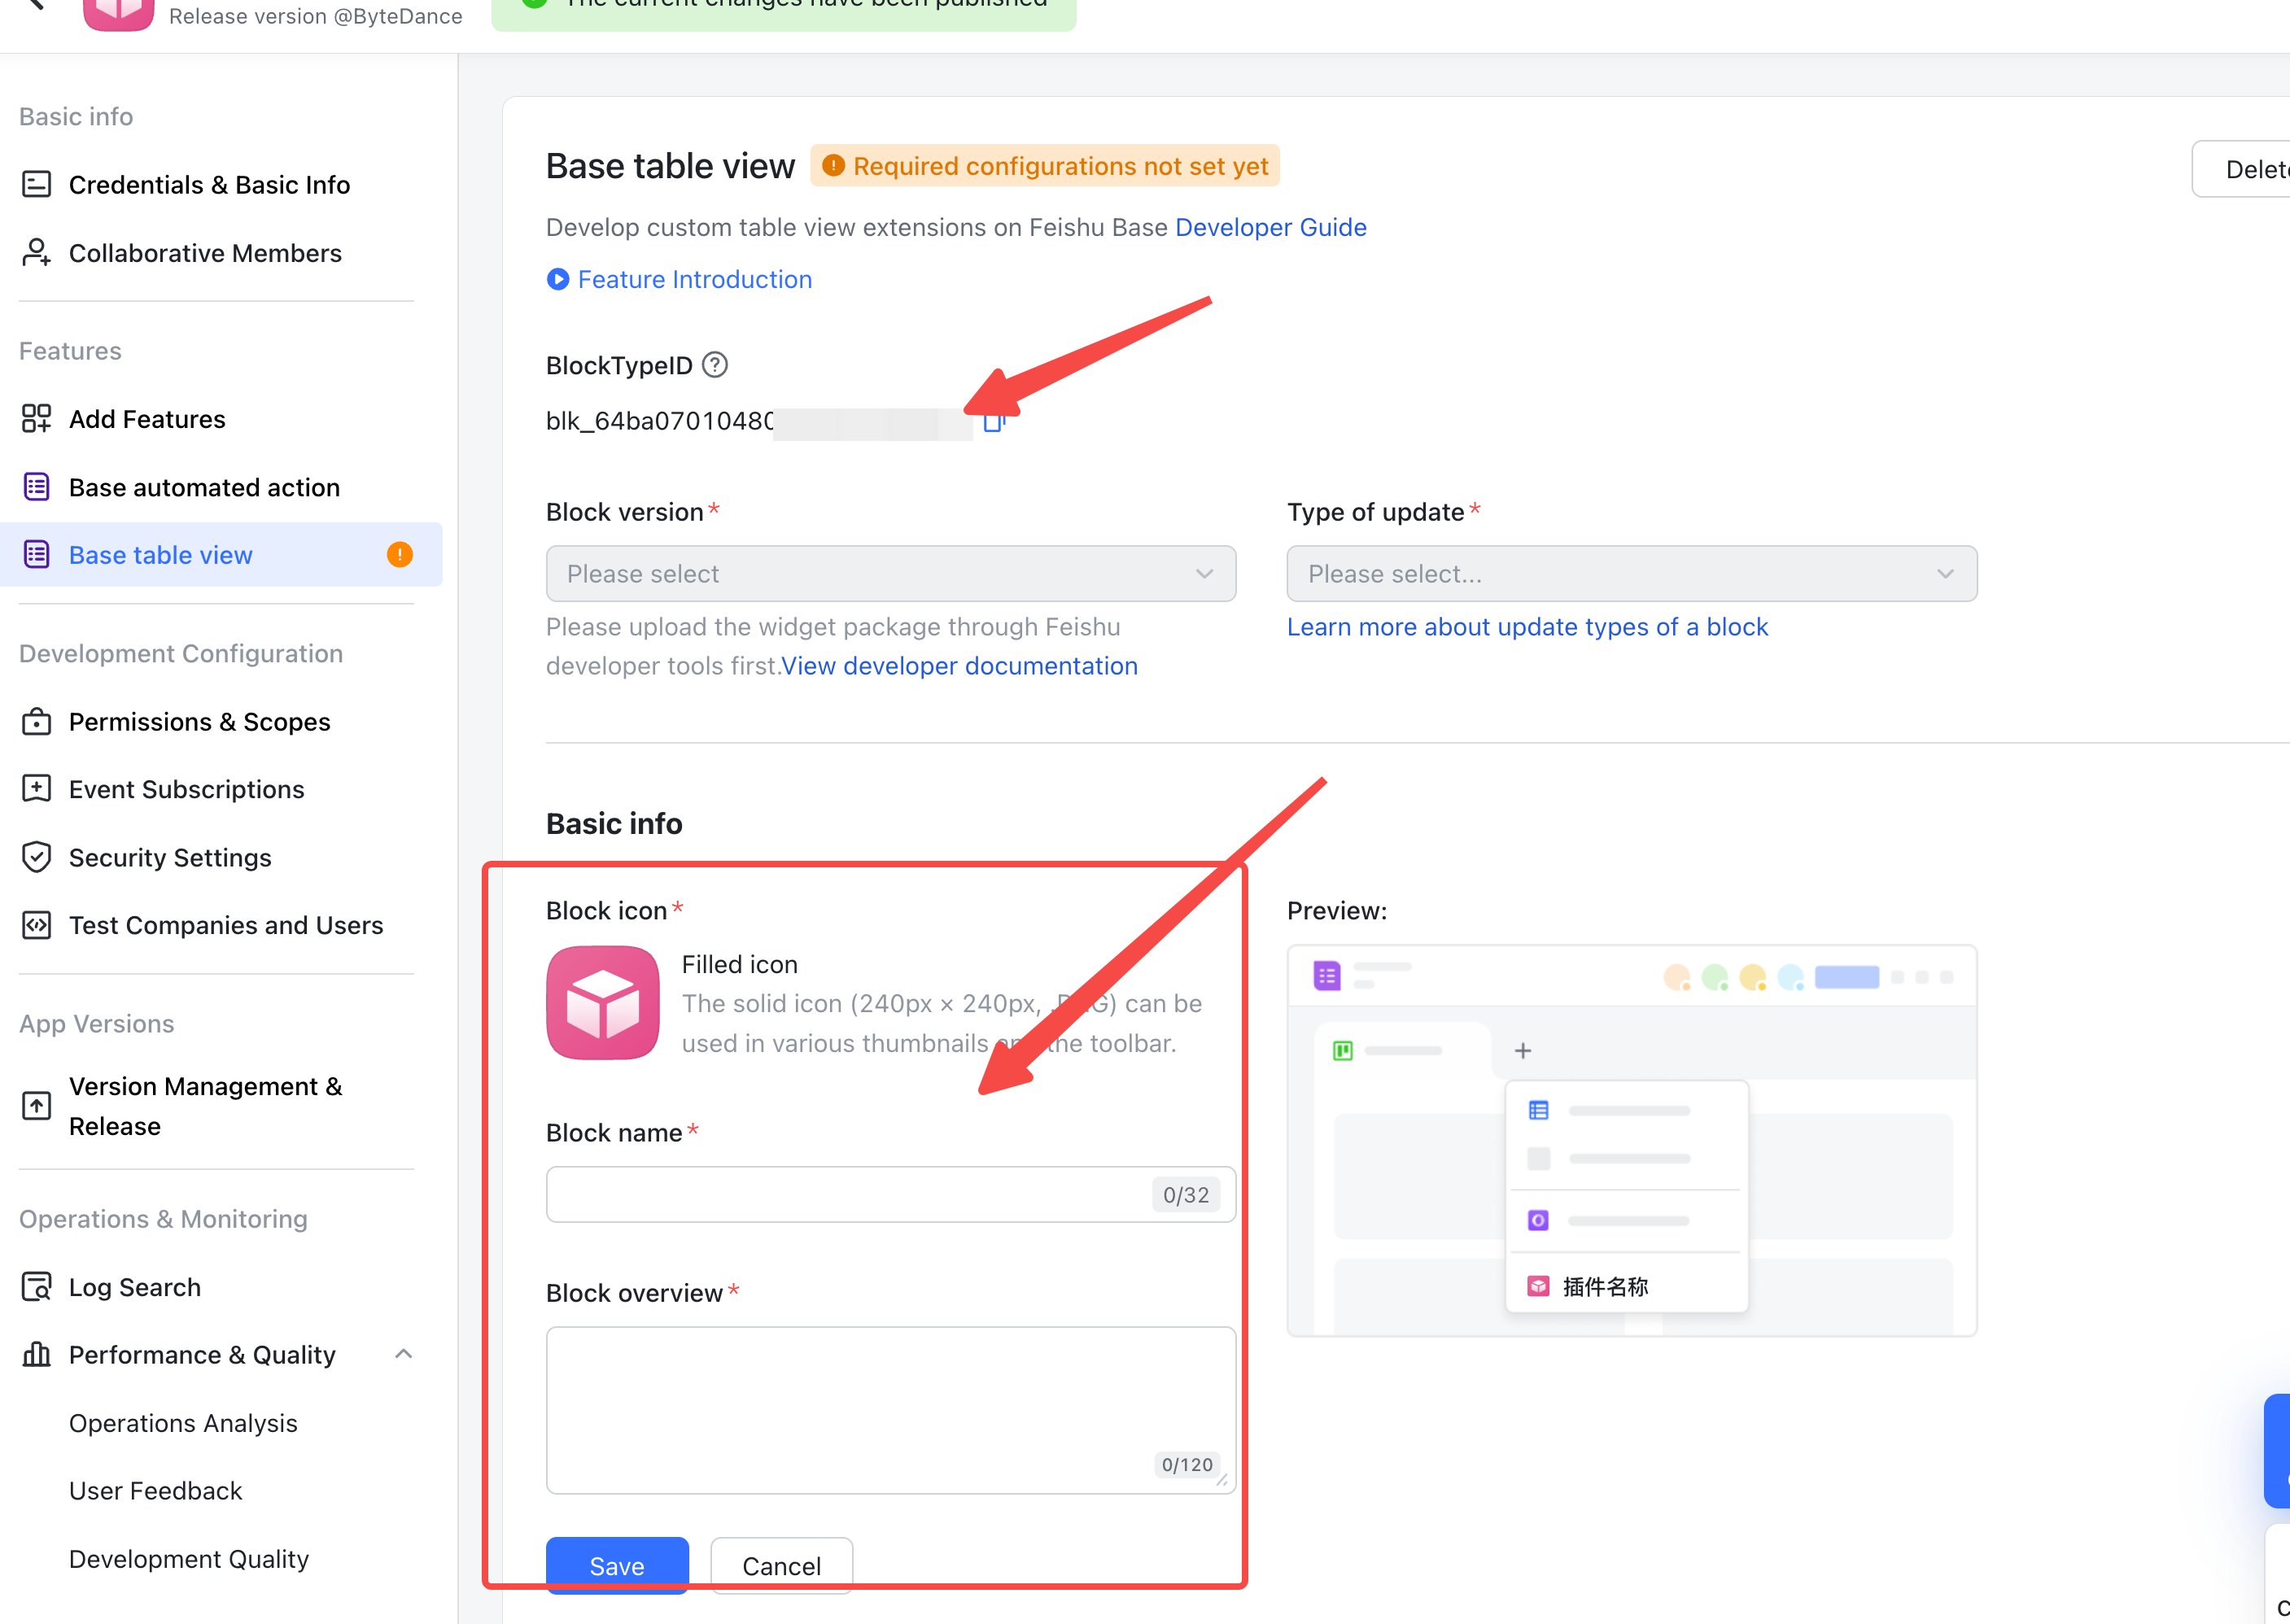Collapse the Performance & Quality section
Image resolution: width=2290 pixels, height=1624 pixels.
[x=403, y=1354]
